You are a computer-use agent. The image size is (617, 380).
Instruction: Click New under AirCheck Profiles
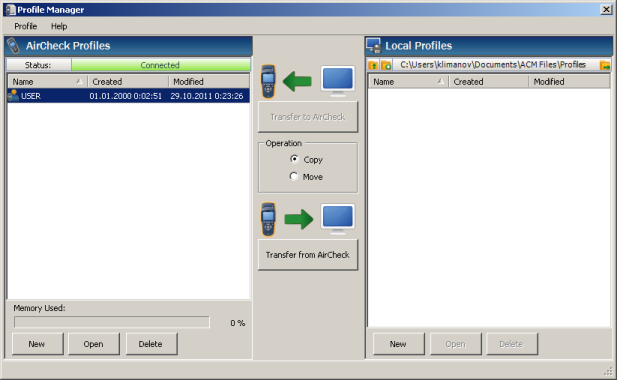37,344
